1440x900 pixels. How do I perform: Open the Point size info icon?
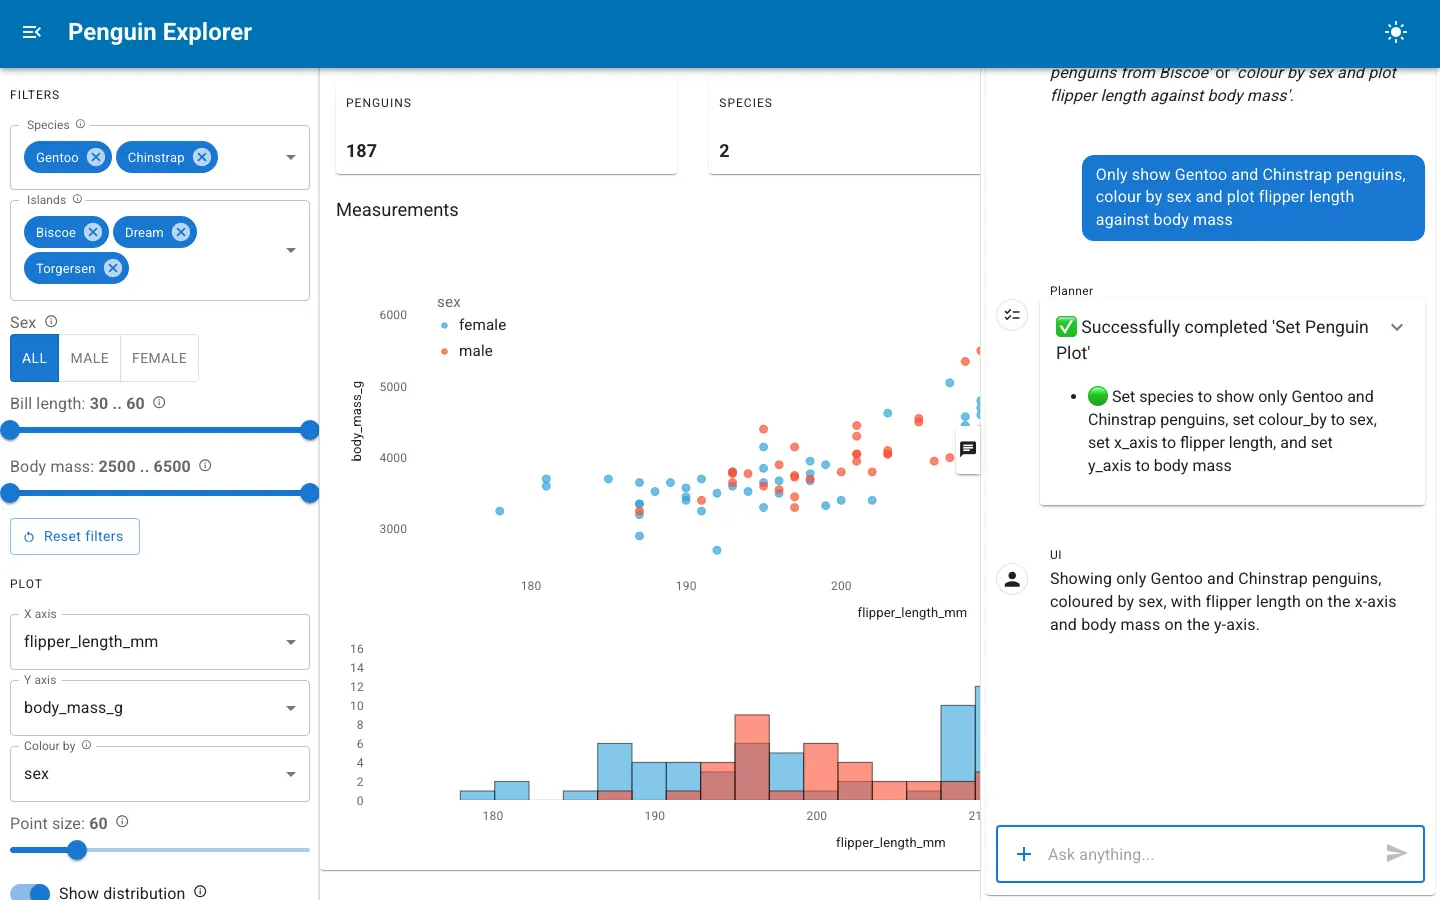122,821
